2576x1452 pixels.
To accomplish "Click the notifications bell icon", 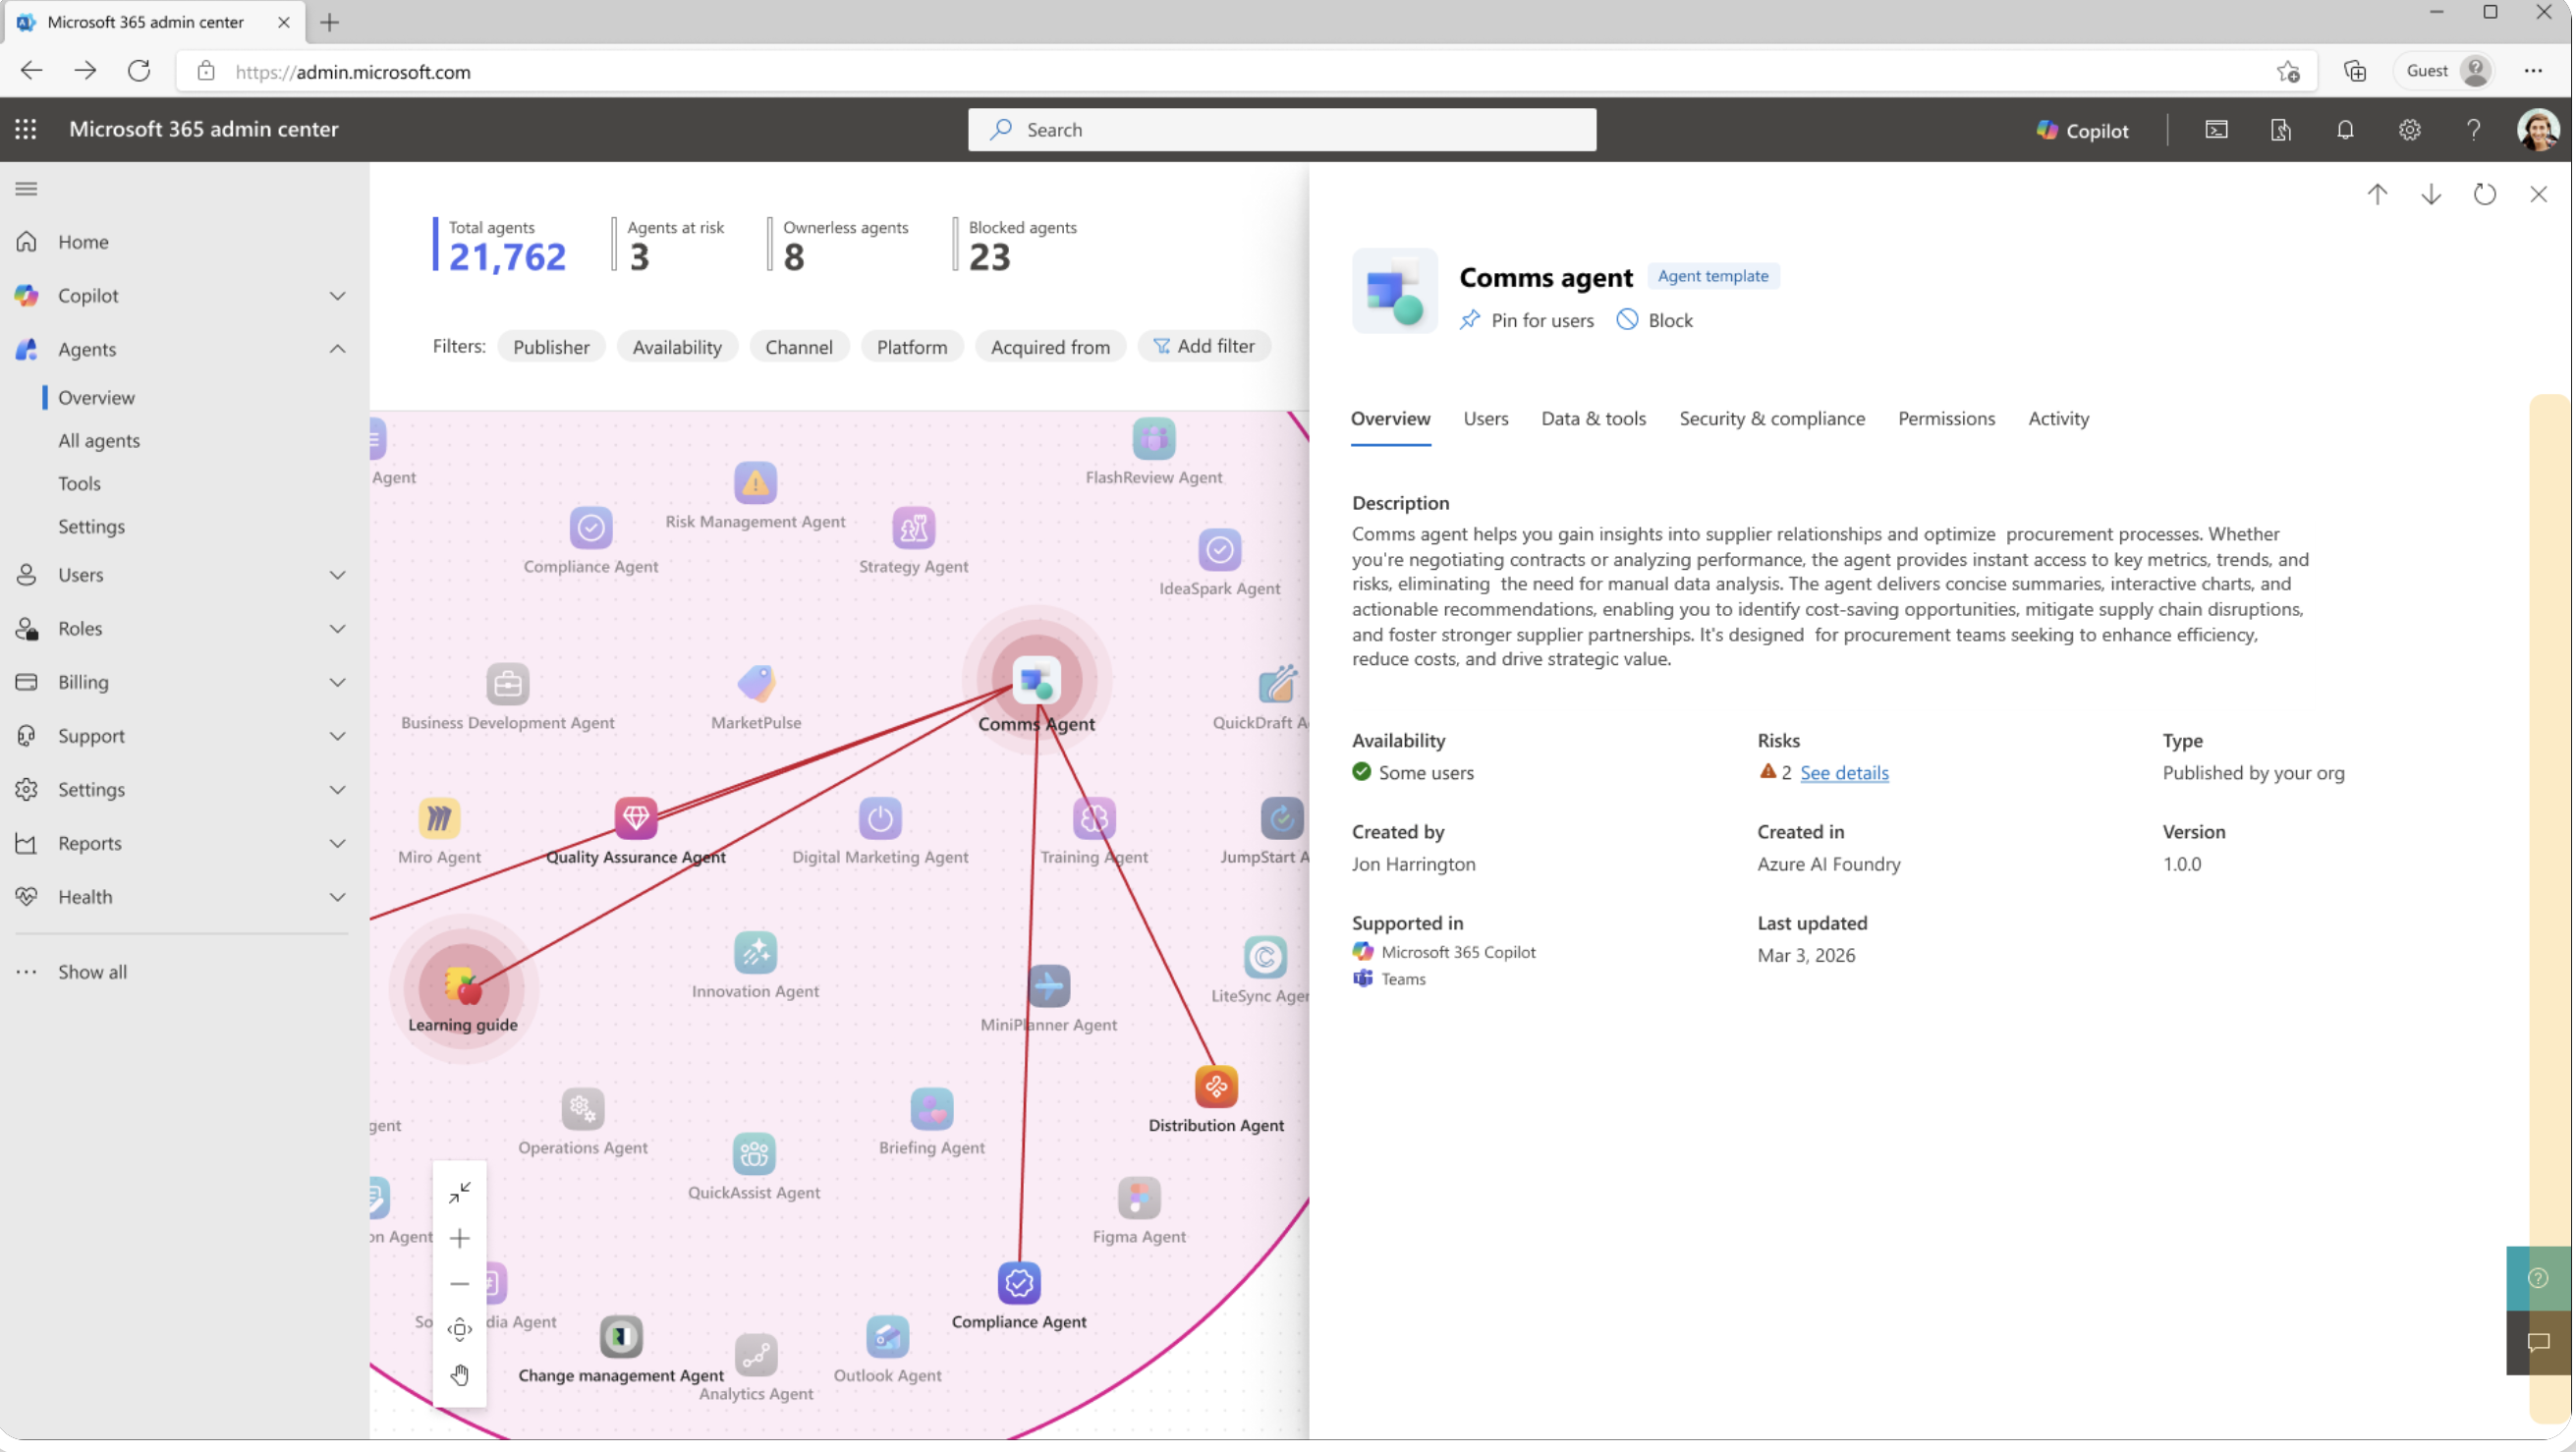I will tap(2345, 130).
